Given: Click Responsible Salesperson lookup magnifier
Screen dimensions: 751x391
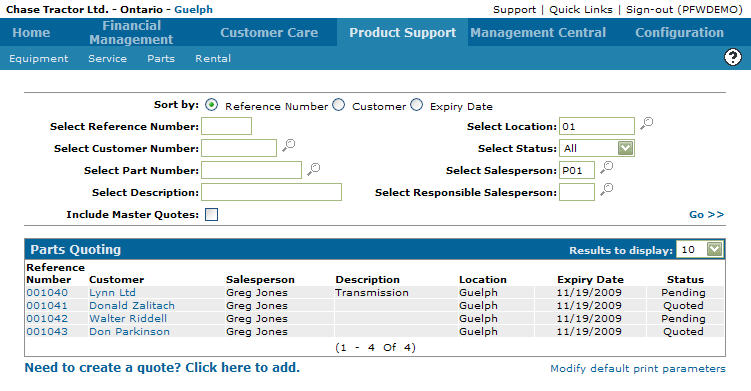Looking at the screenshot, I should [x=606, y=189].
